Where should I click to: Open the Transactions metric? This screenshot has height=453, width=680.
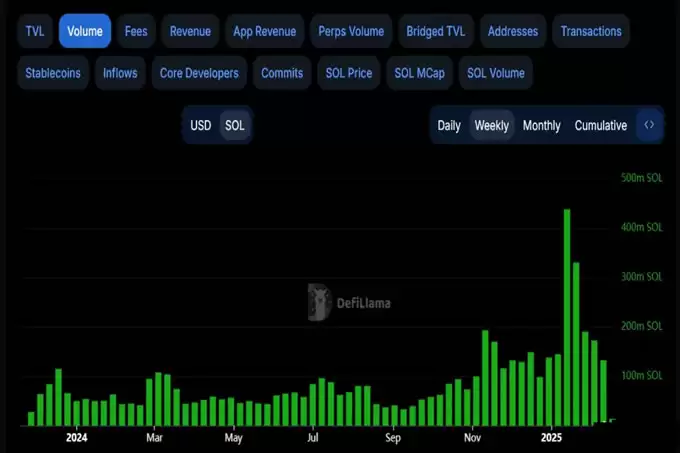point(591,31)
